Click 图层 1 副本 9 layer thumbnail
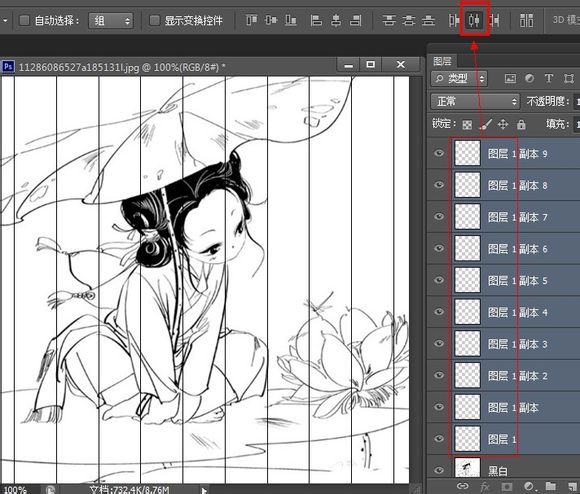580x494 pixels. (x=467, y=153)
